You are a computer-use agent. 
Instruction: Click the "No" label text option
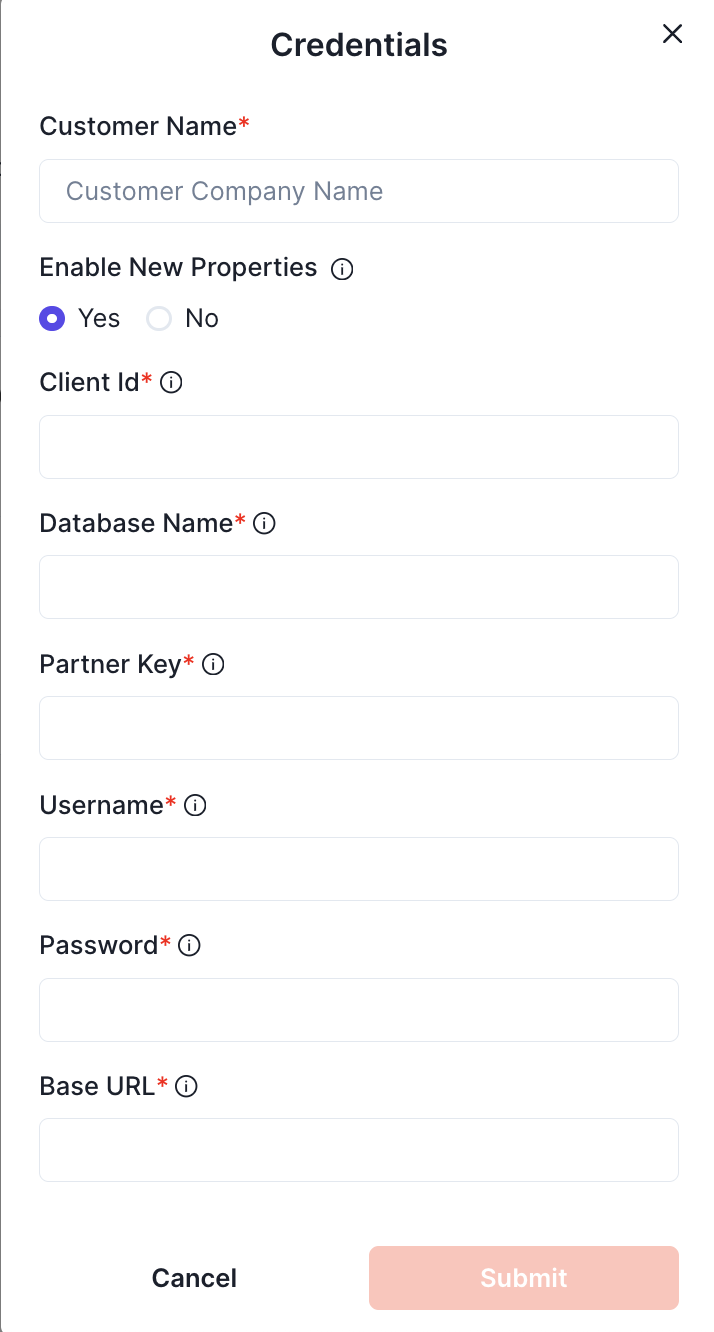click(x=202, y=319)
